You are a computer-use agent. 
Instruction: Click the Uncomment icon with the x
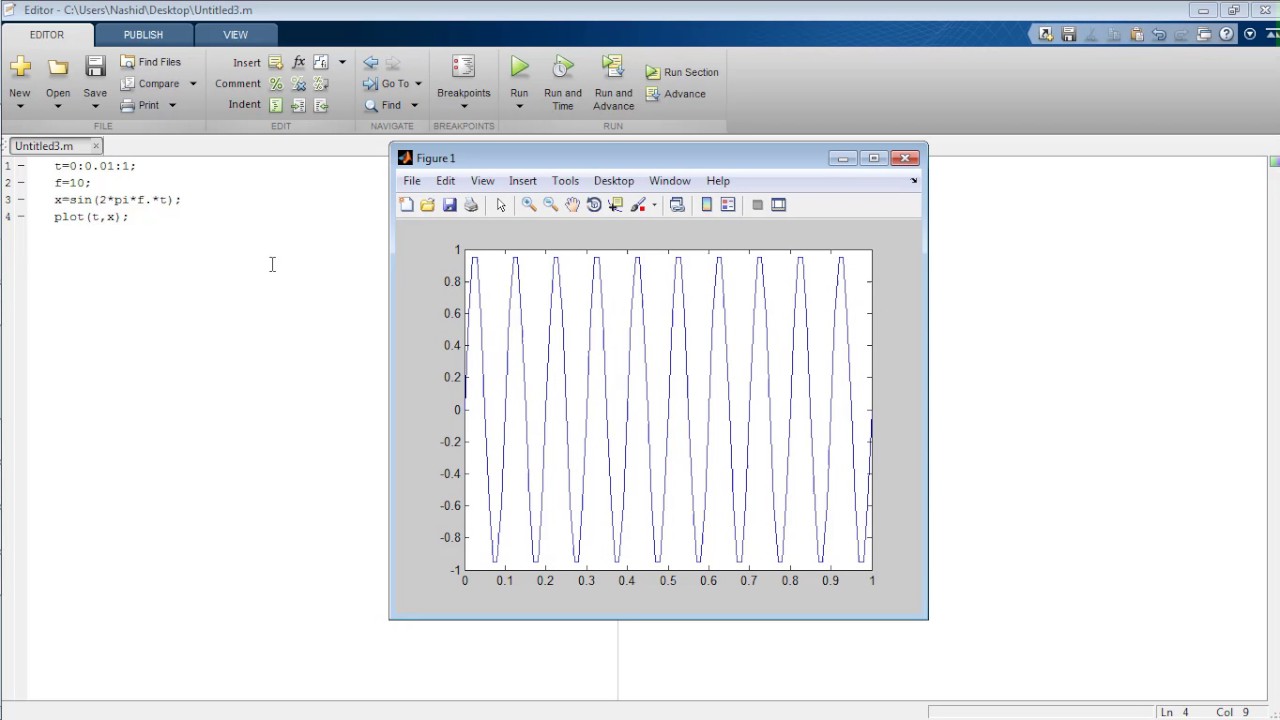point(298,84)
